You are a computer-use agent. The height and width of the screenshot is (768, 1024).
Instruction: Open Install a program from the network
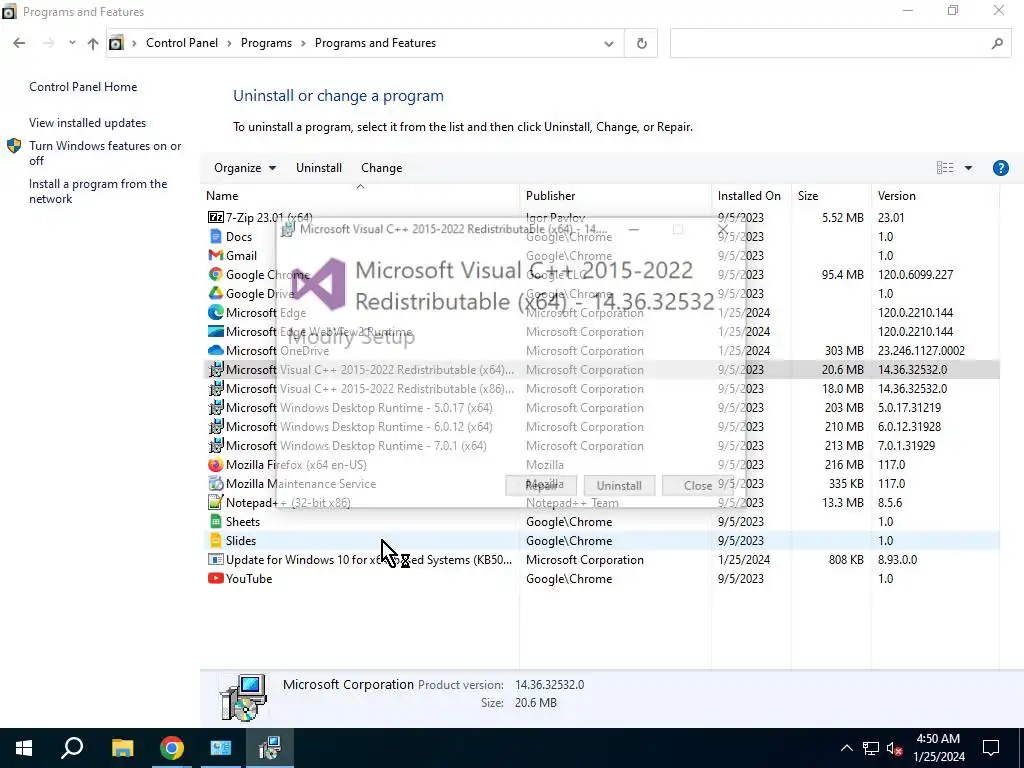[98, 191]
